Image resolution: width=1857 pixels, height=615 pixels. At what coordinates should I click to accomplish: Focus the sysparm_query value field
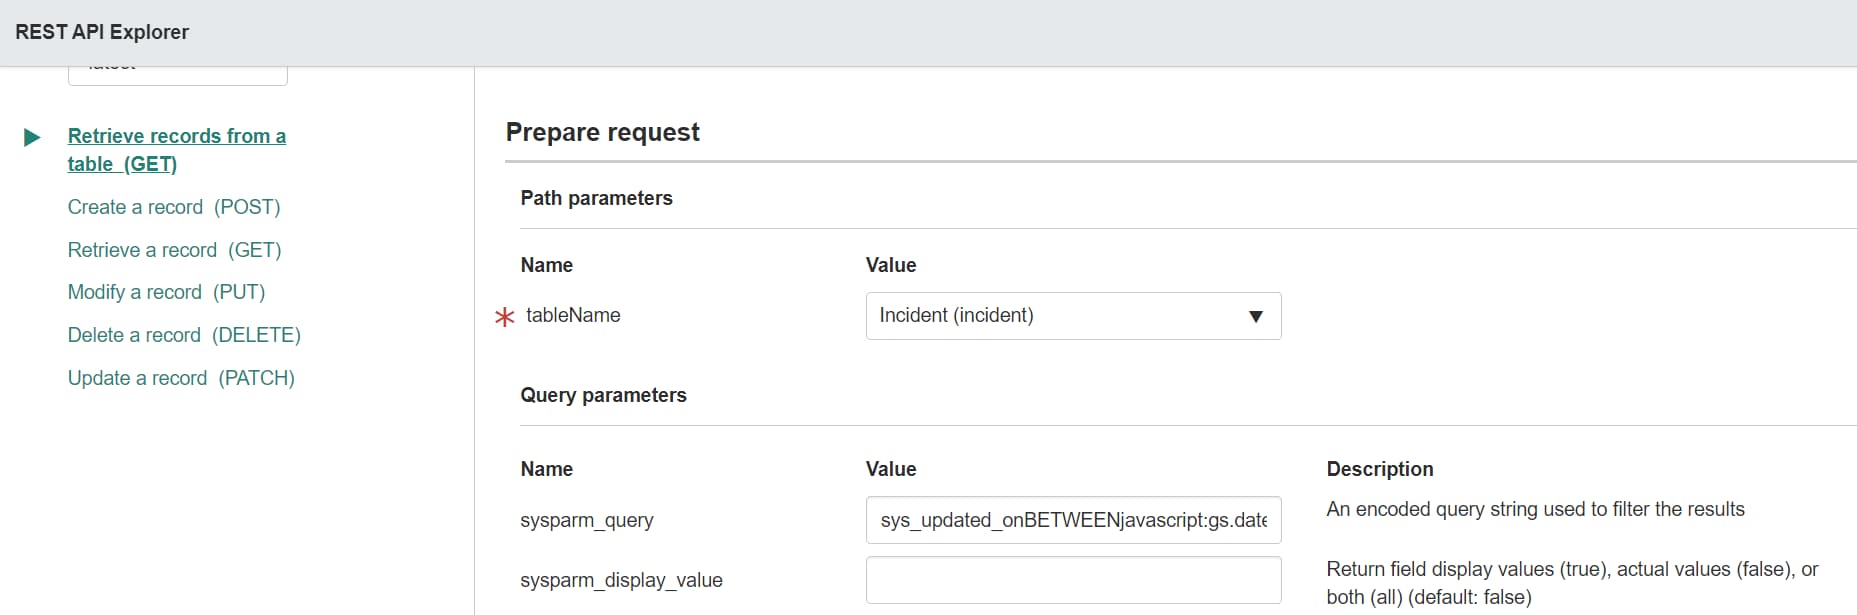(1073, 520)
